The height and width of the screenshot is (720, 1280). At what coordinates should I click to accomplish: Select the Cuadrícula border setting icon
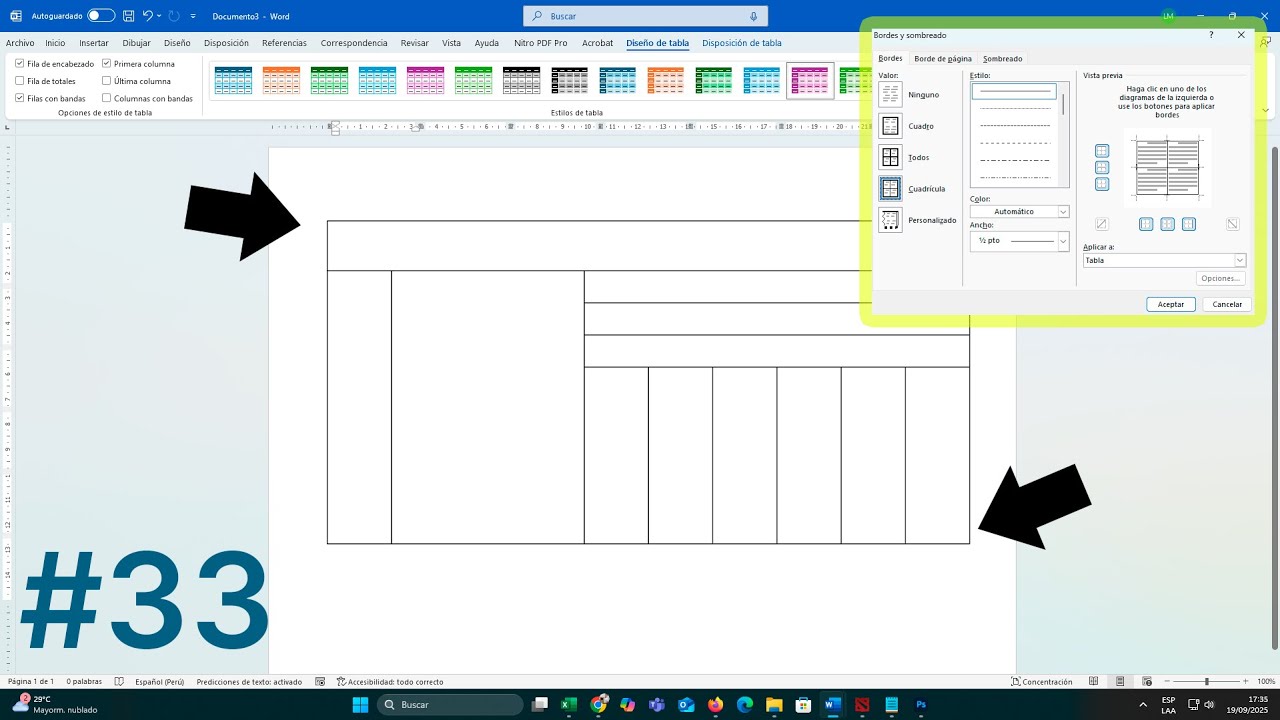(890, 188)
